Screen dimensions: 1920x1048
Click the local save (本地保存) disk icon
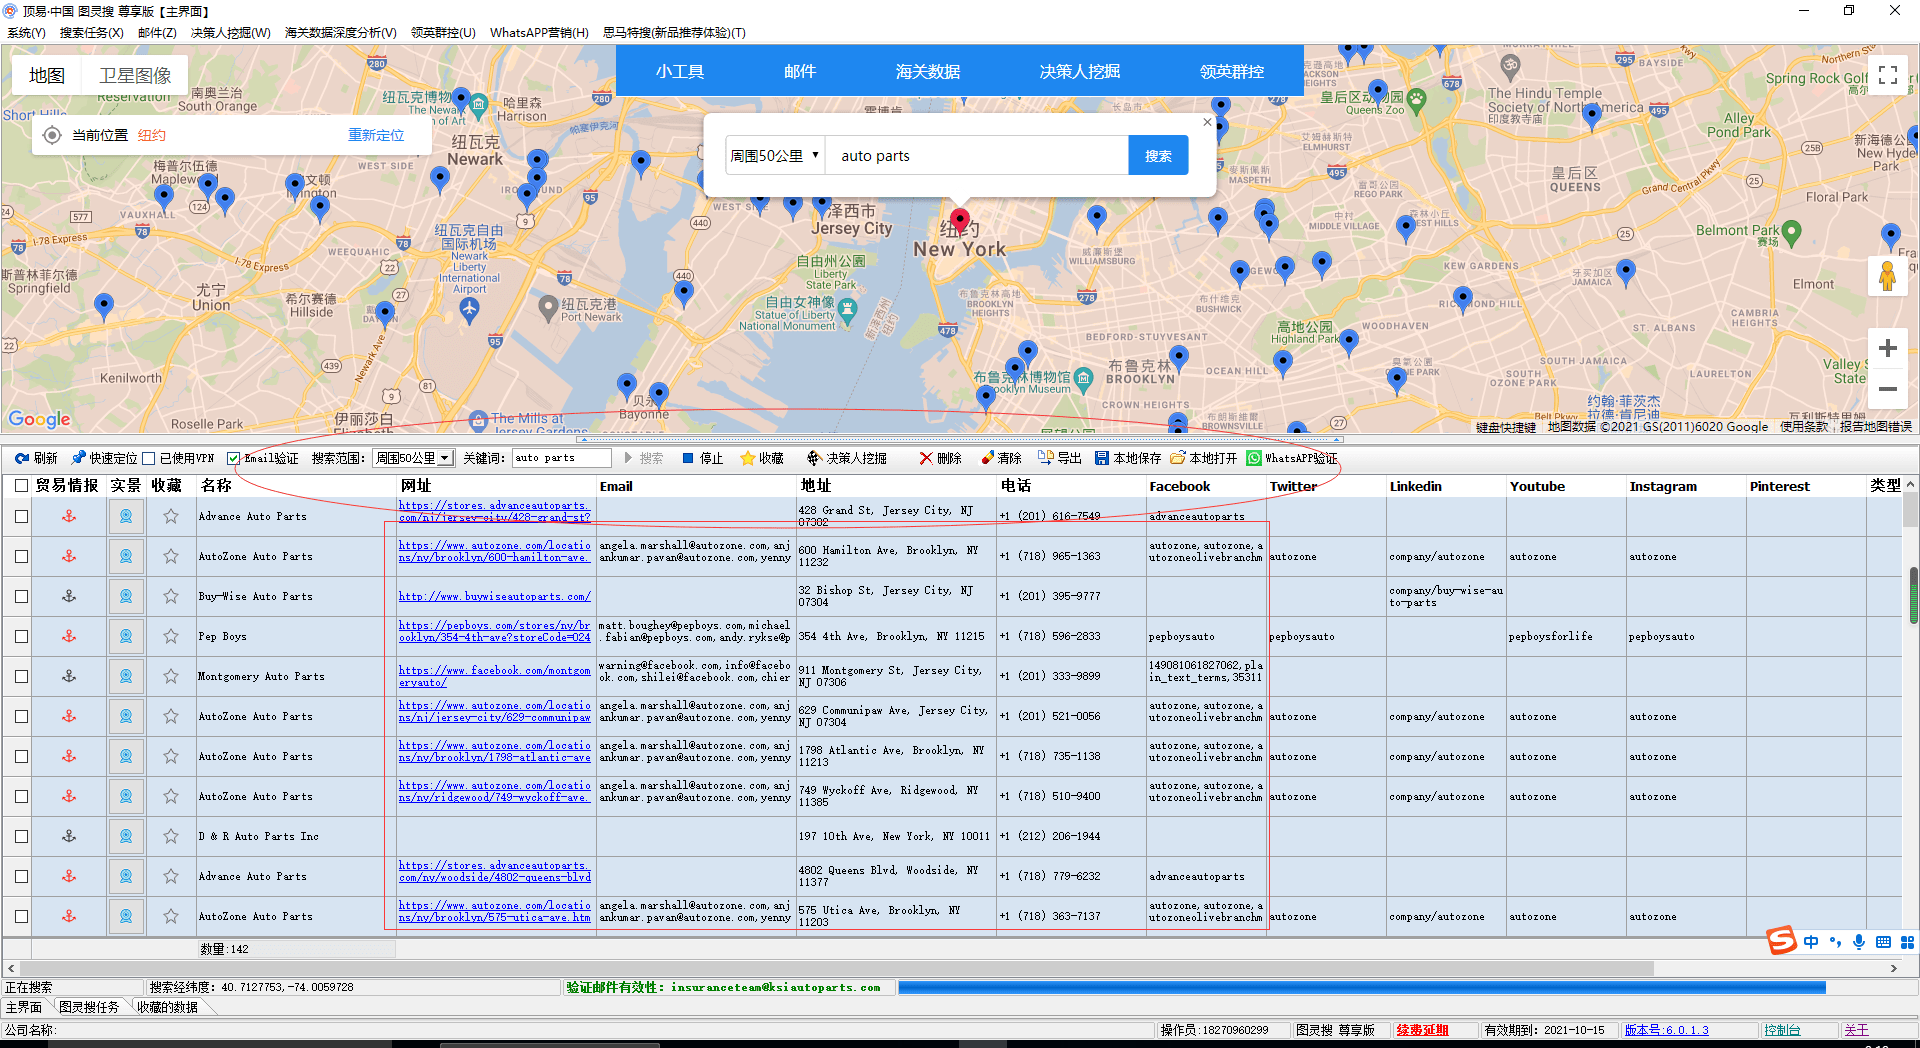(x=1102, y=458)
